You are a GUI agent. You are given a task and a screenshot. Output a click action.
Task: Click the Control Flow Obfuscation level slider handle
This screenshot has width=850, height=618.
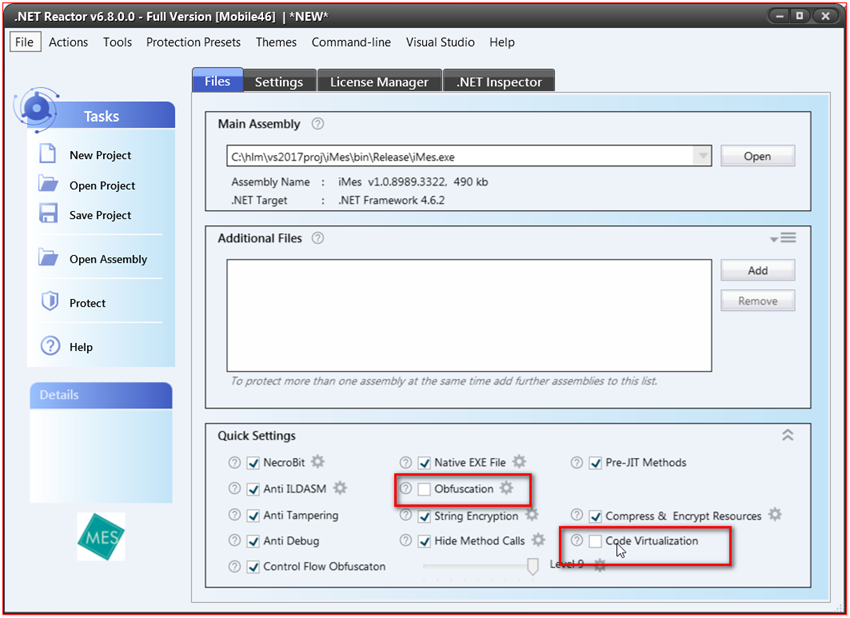coord(532,566)
